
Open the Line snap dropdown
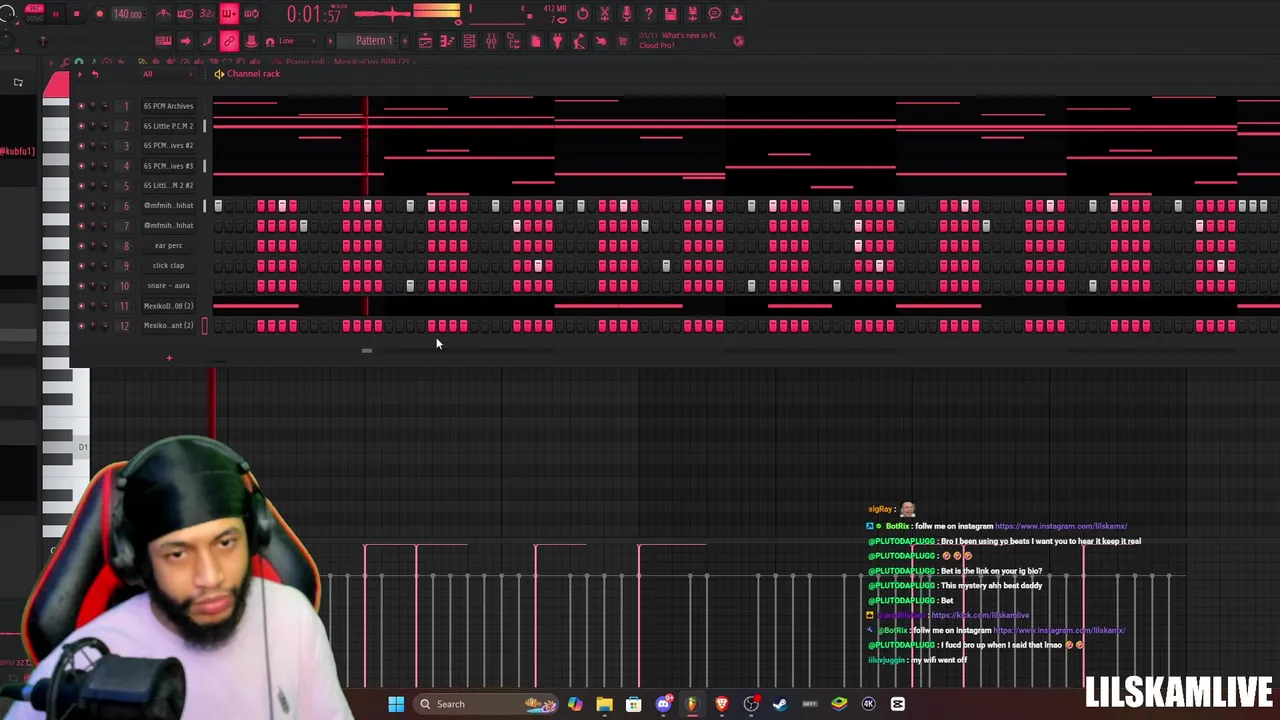(x=295, y=41)
